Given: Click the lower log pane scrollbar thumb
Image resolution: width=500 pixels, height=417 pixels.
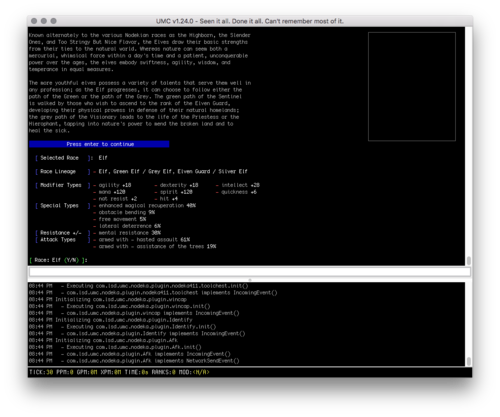Looking at the screenshot, I should click(469, 361).
